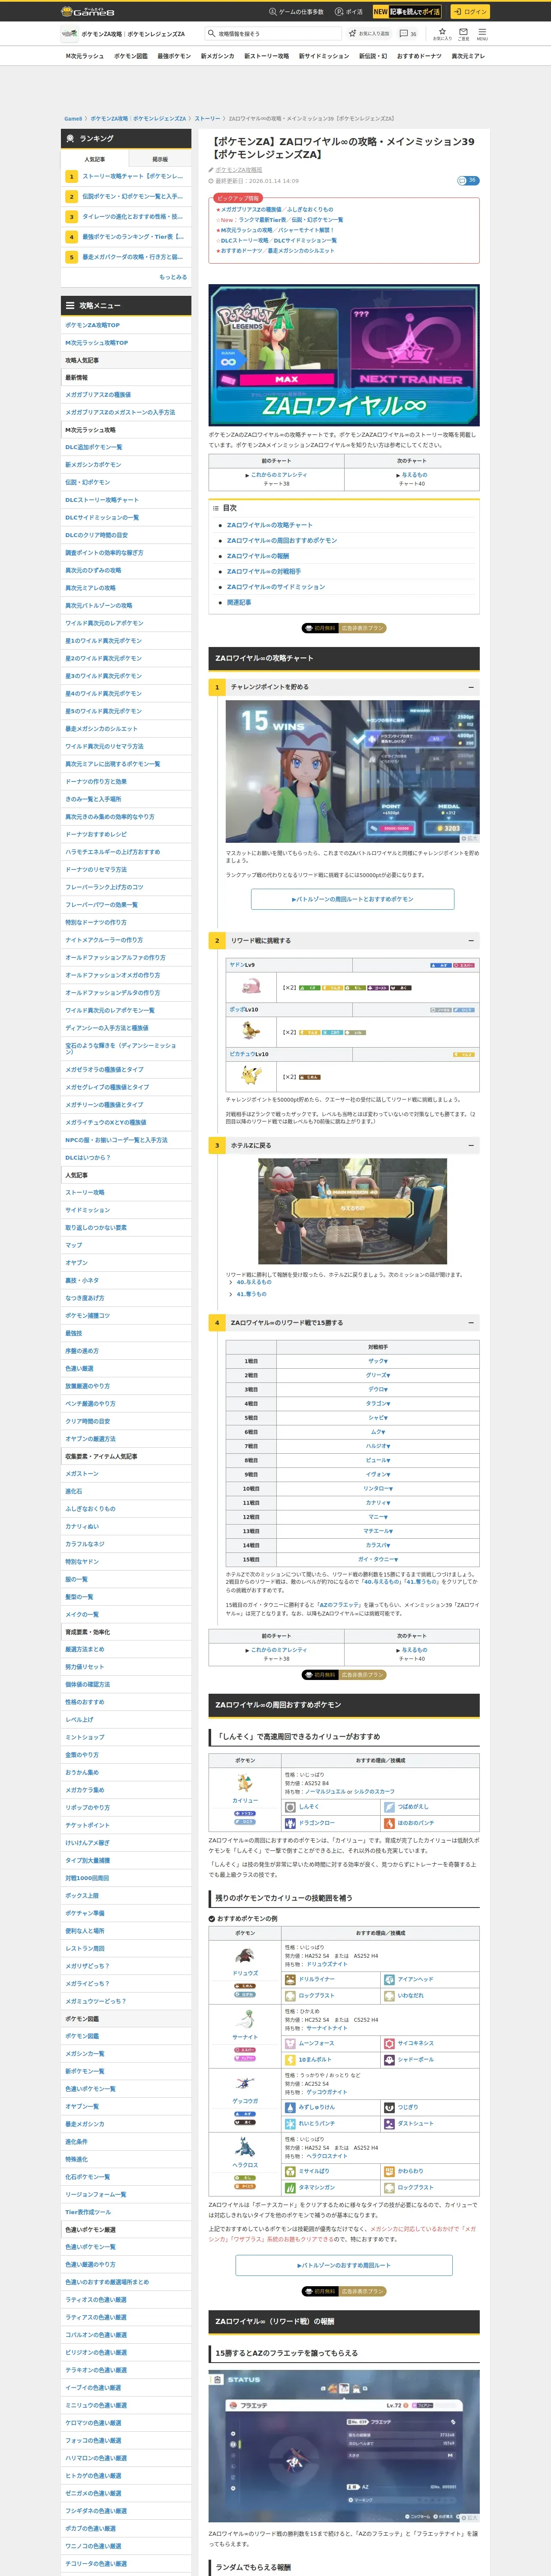
Task: Open the 40.与えるもの link under step 3
Action: [x=254, y=1282]
